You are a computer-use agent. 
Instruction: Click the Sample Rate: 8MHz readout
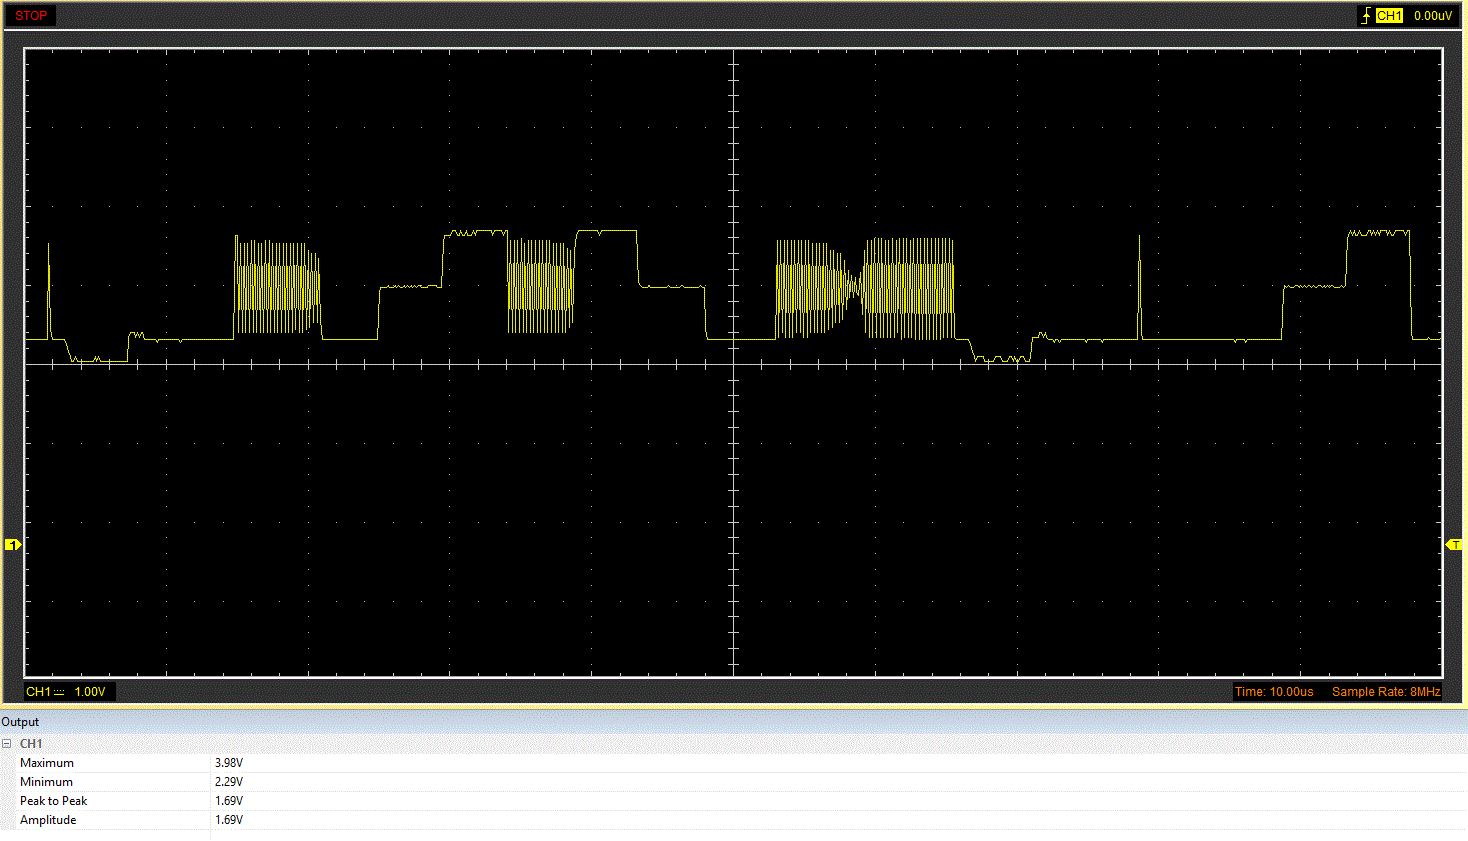click(1386, 692)
